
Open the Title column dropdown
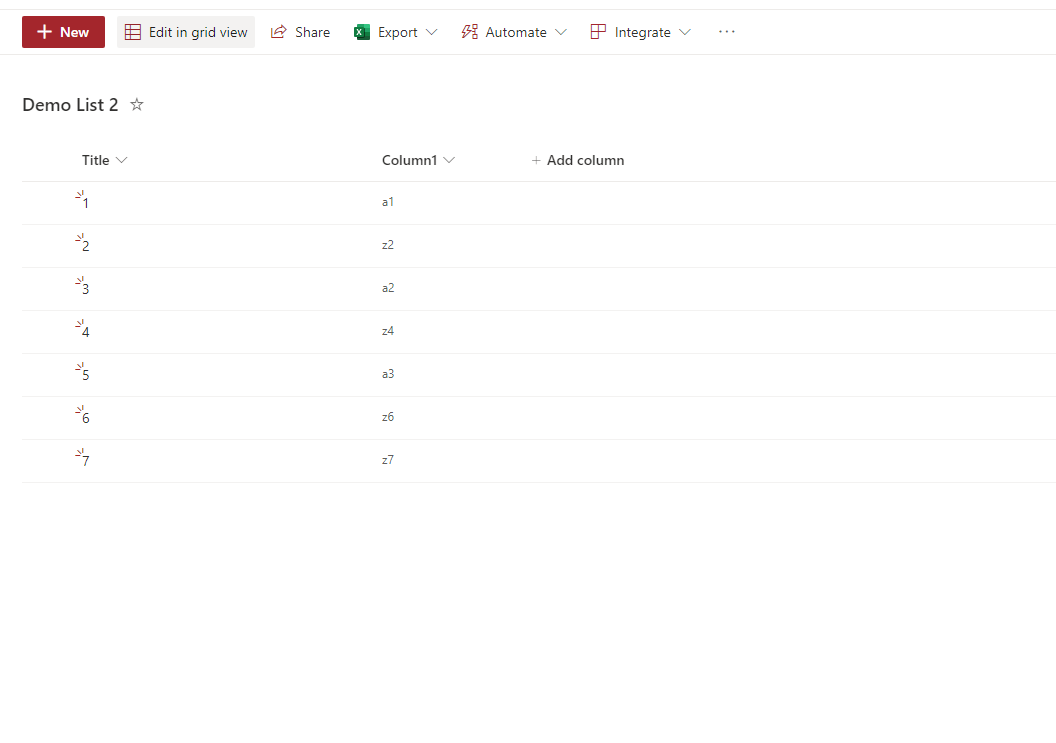[122, 160]
